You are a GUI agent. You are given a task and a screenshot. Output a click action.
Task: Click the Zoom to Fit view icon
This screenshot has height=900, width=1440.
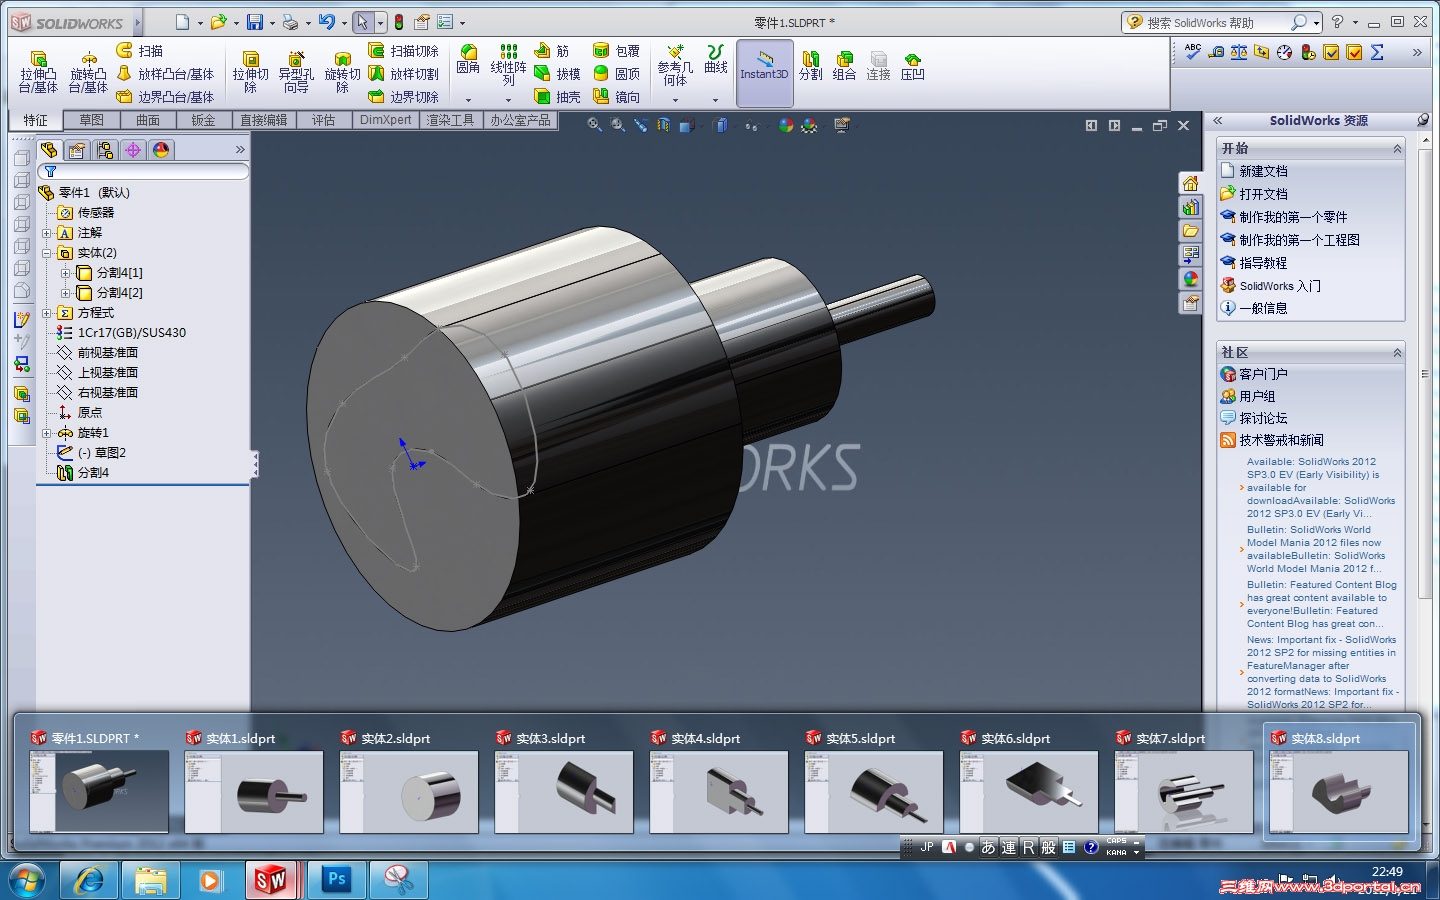point(594,125)
